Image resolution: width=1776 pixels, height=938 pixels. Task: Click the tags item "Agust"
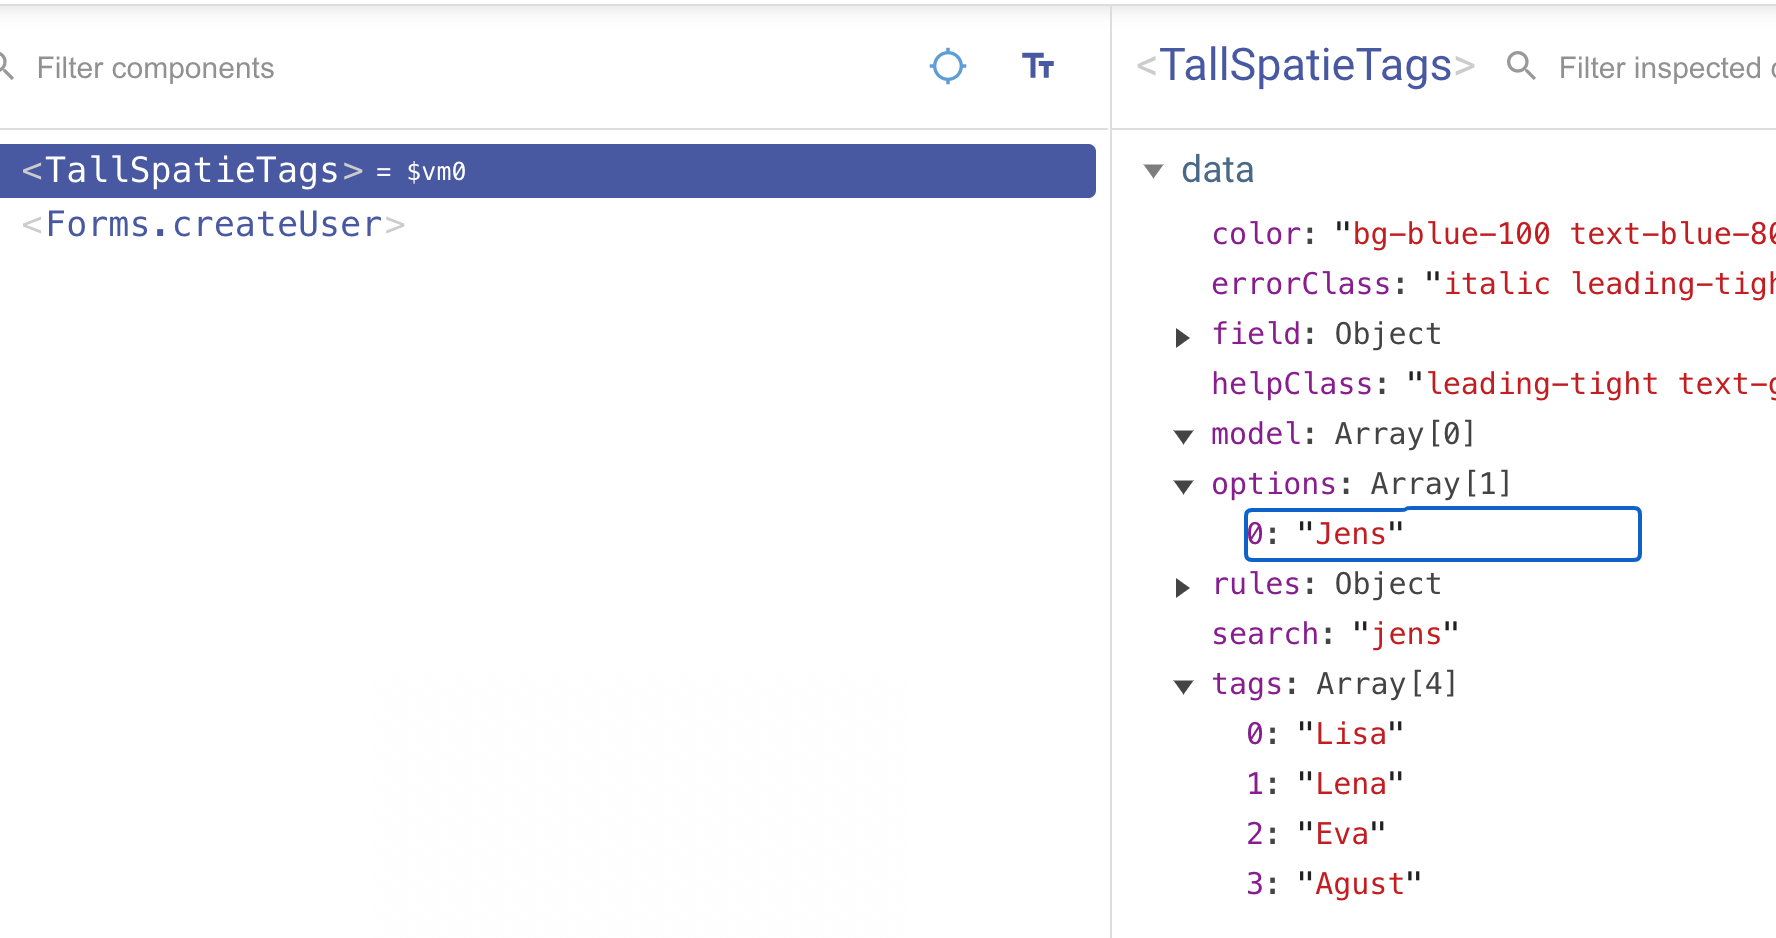click(x=1334, y=884)
